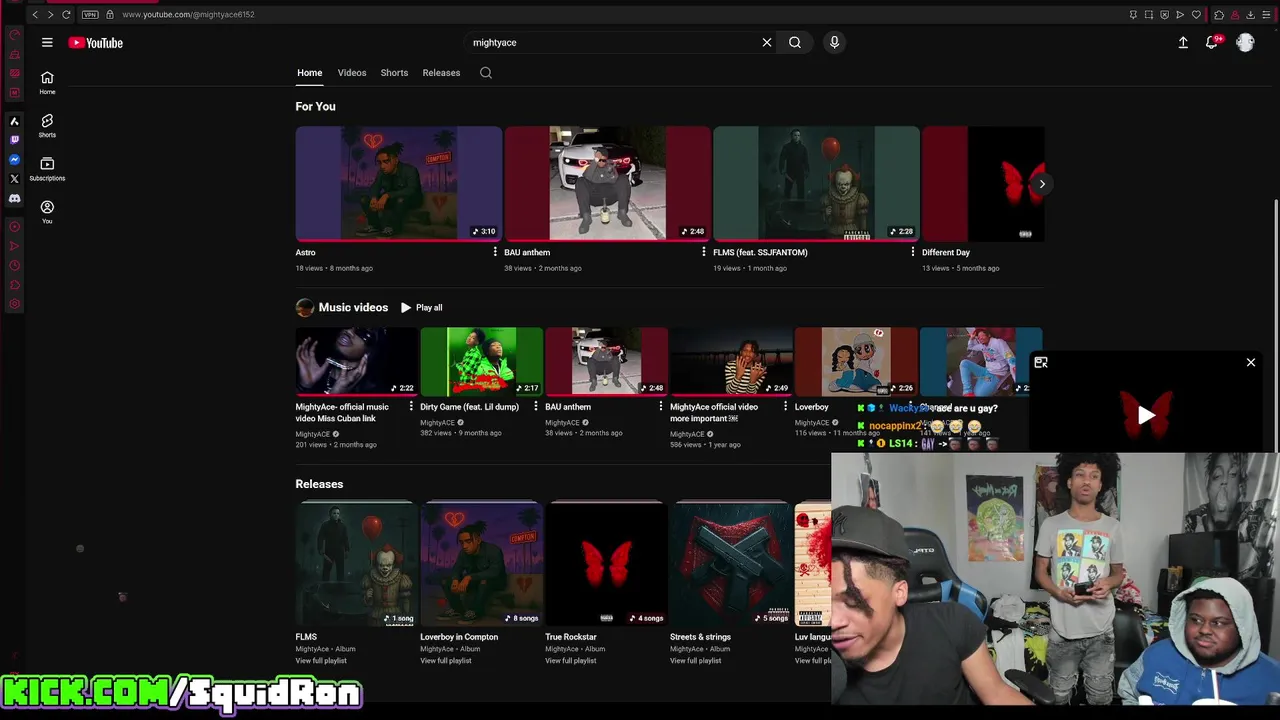Viewport: 1280px width, 720px height.
Task: Open ad blocker shield in address bar
Action: pos(1164,14)
